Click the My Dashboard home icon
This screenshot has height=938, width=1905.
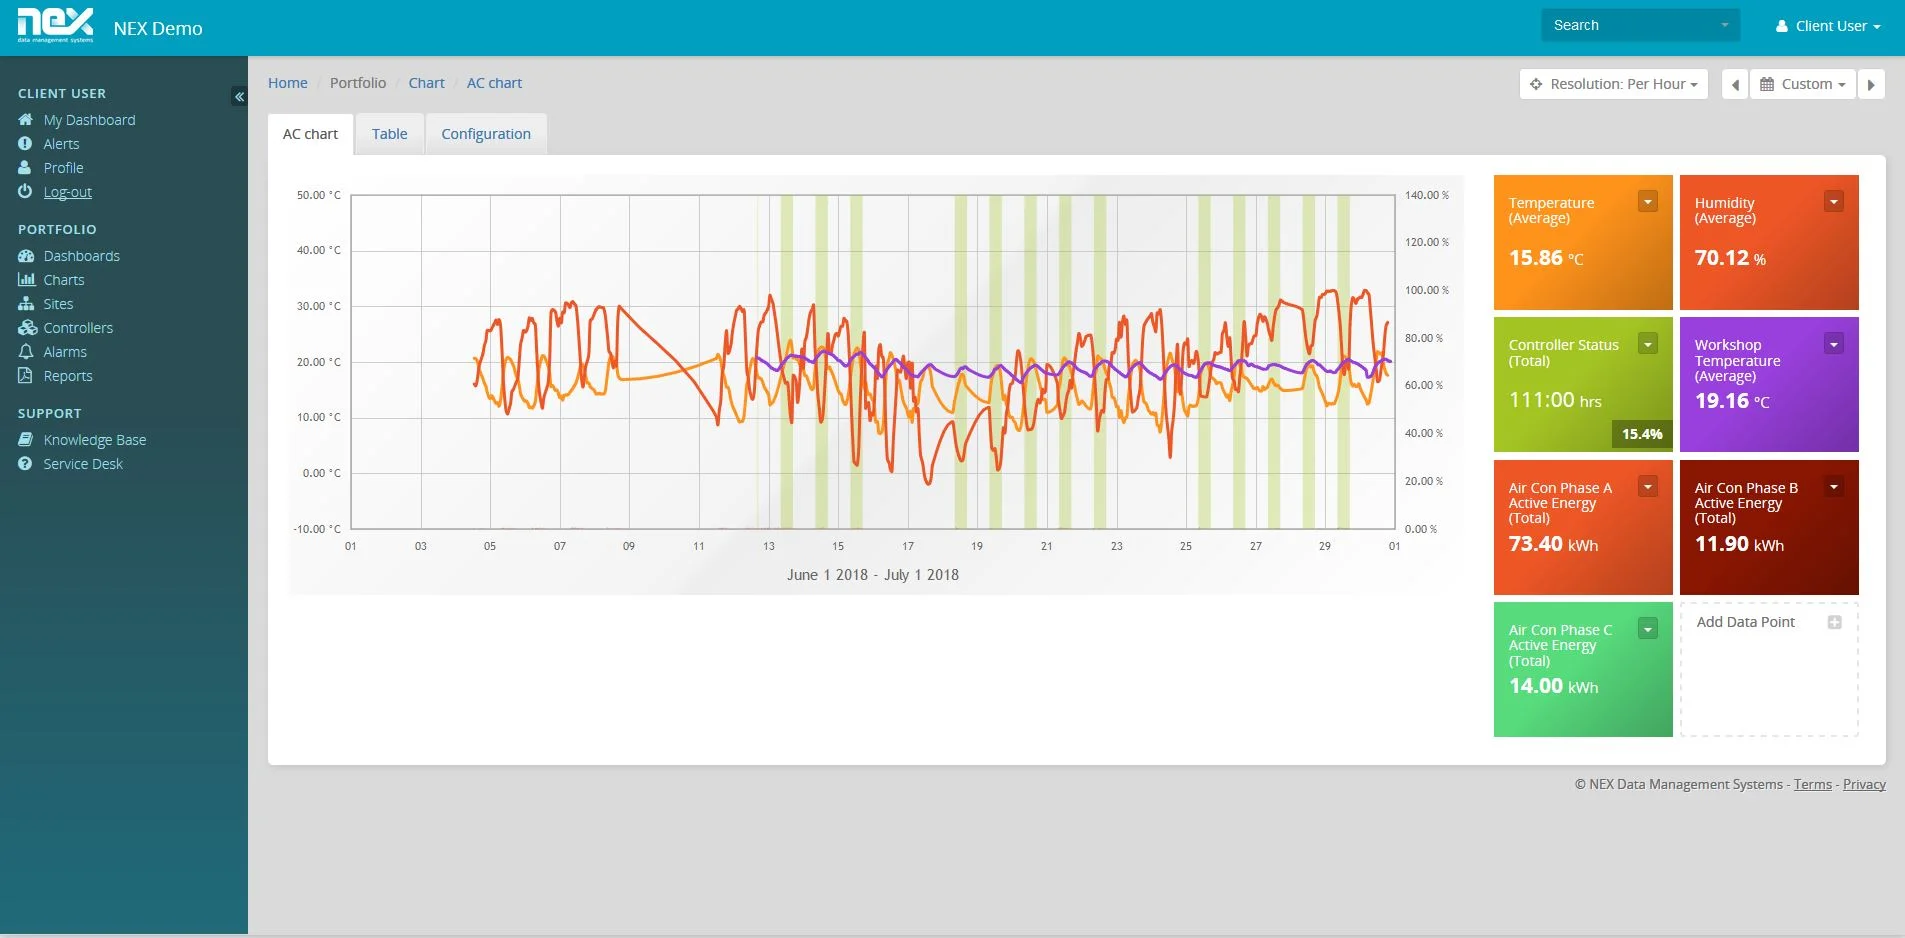tap(26, 119)
